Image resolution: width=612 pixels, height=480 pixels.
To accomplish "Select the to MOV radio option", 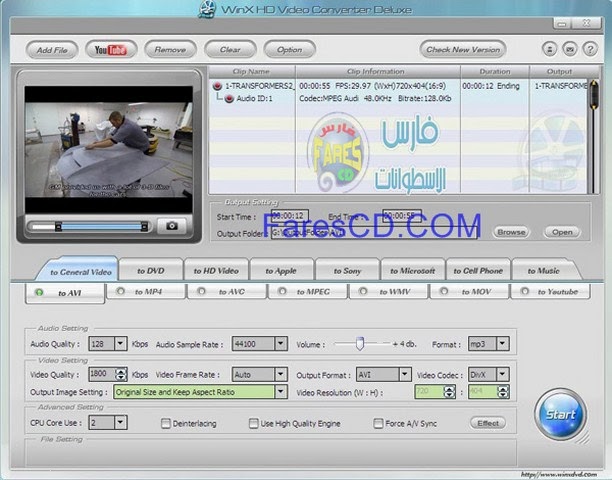I will pos(444,291).
